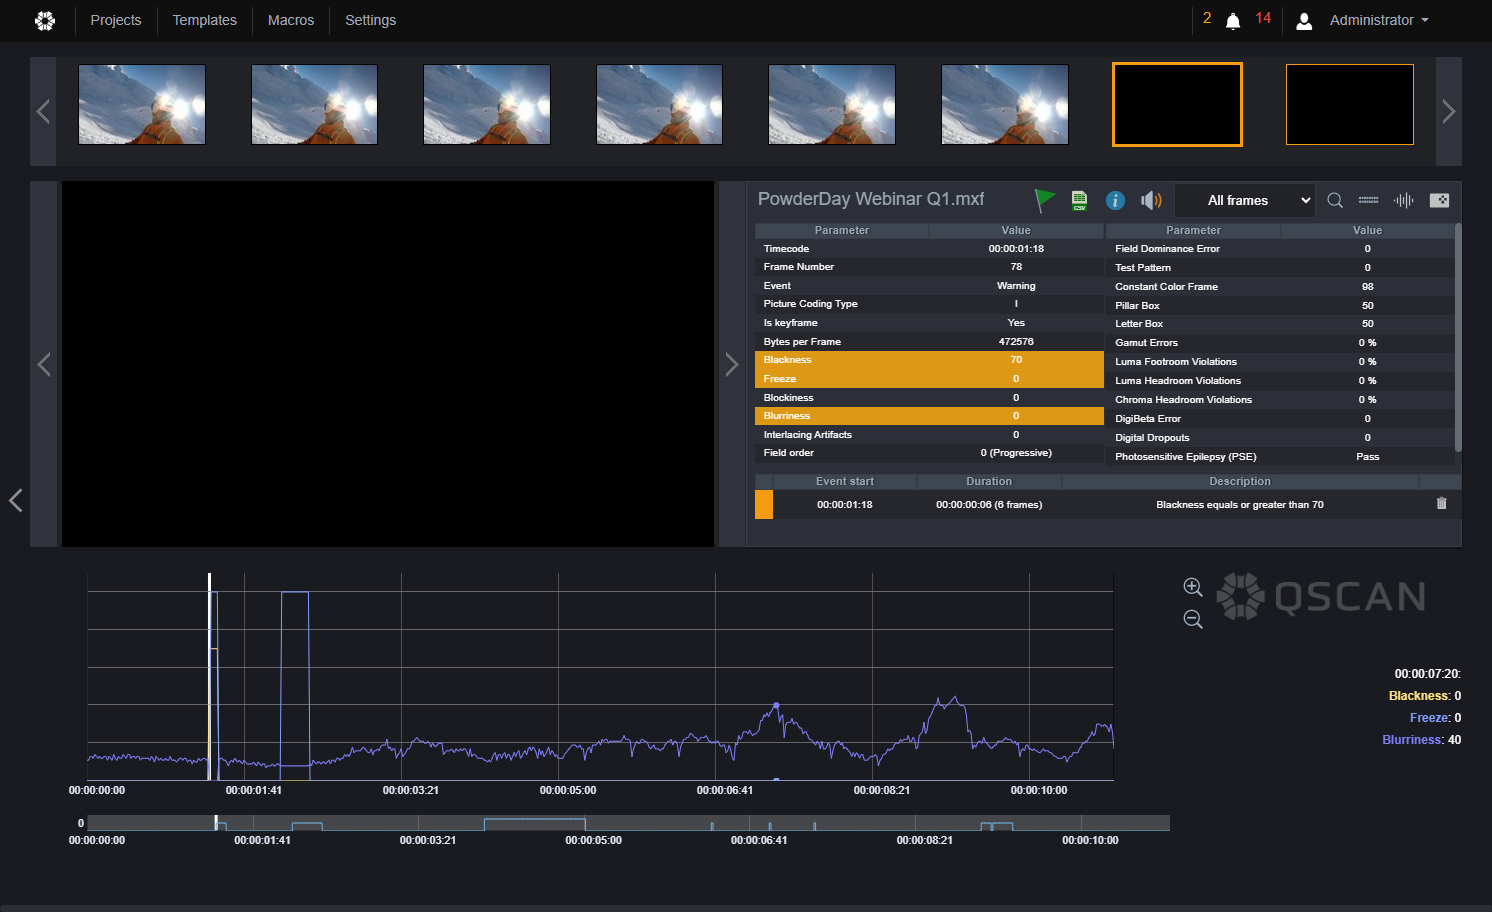Open the Settings menu
Viewport: 1492px width, 912px height.
point(371,20)
